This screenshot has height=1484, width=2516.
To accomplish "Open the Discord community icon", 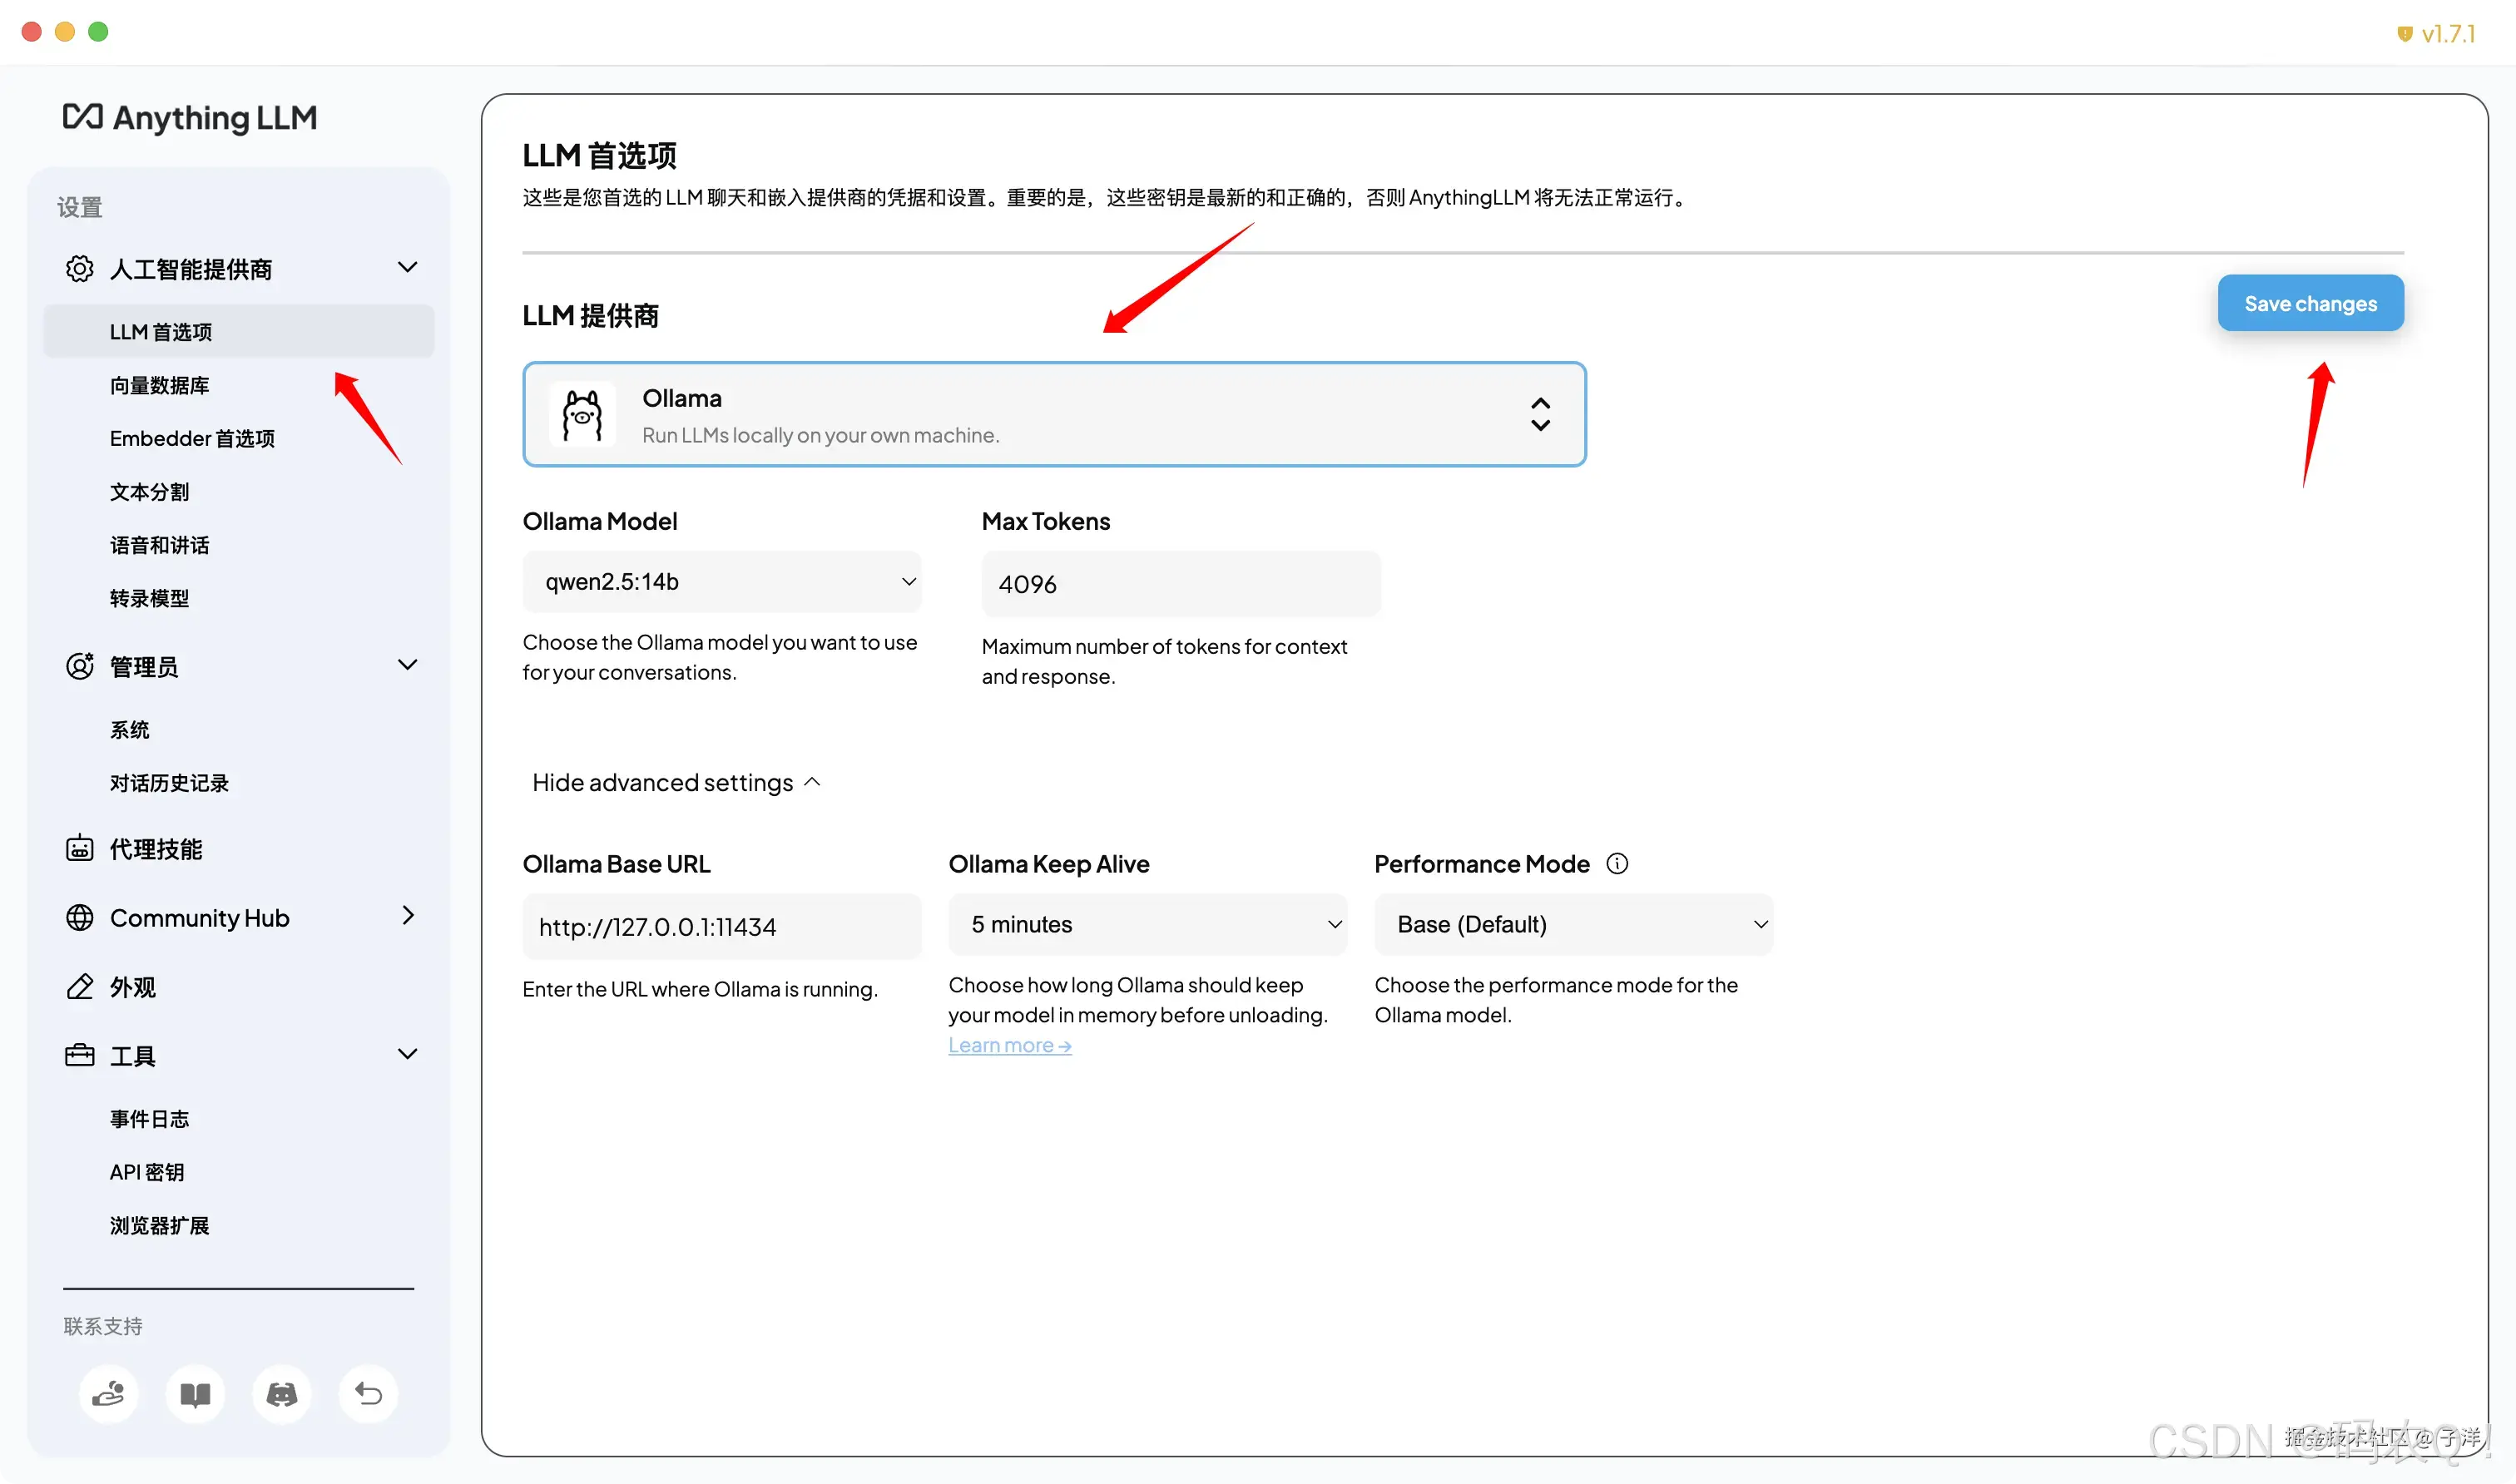I will 281,1394.
